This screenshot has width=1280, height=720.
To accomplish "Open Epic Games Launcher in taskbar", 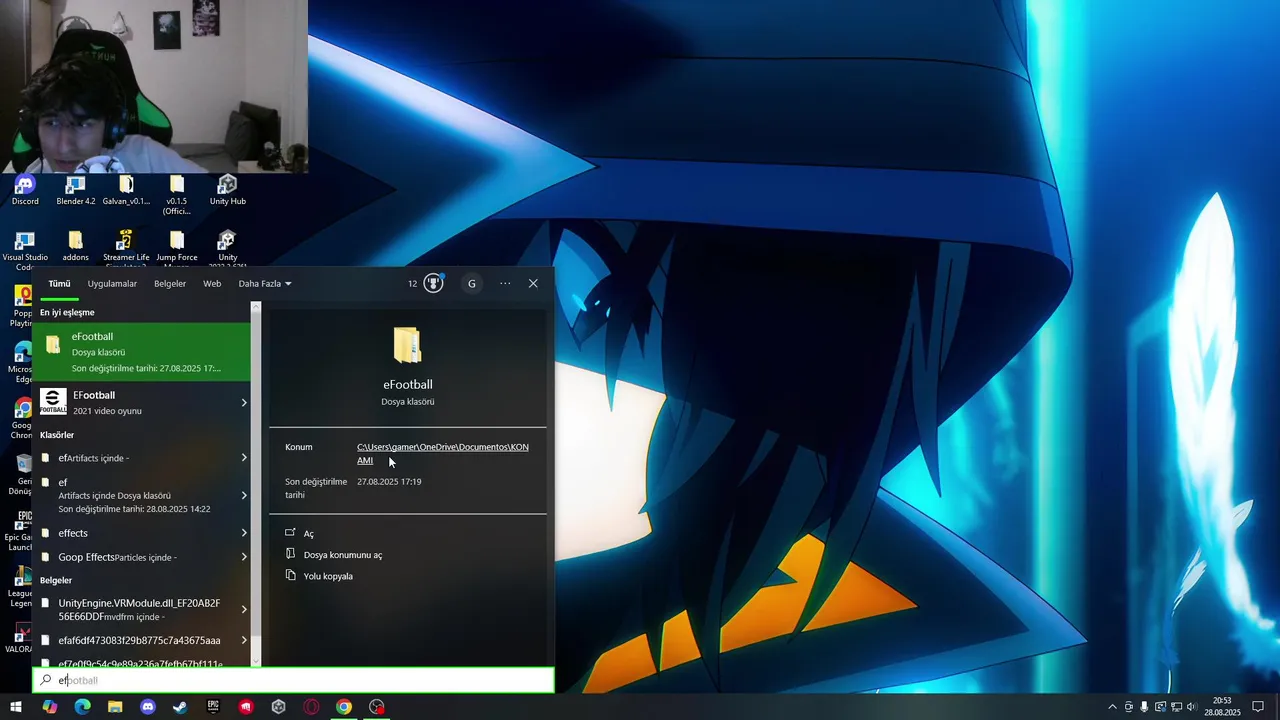I will click(x=213, y=707).
